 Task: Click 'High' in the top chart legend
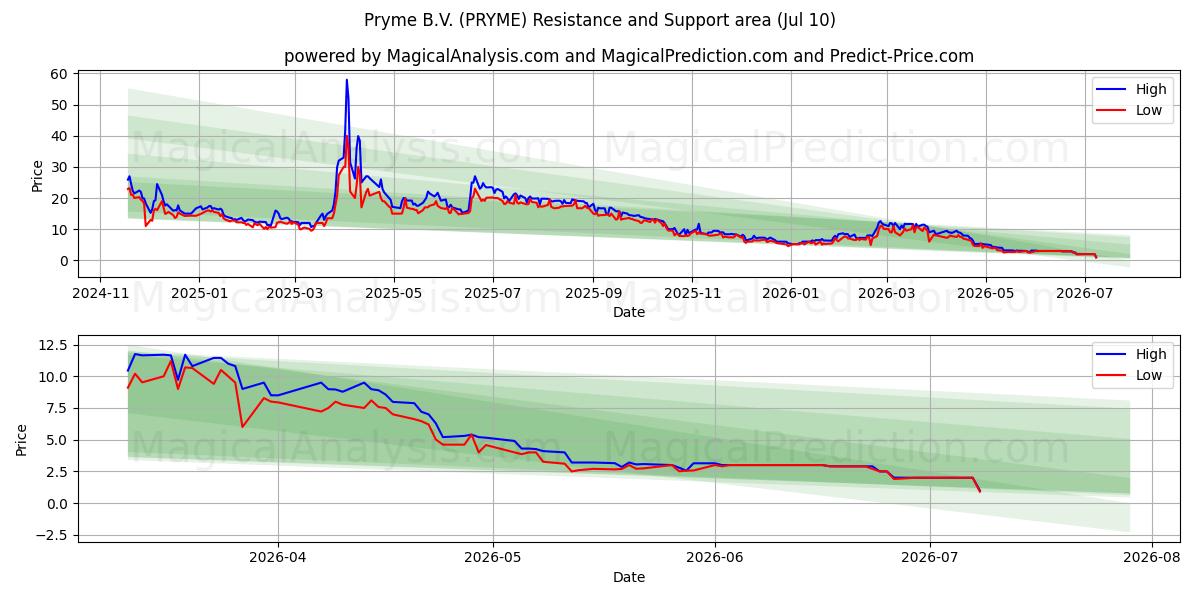coord(1151,89)
